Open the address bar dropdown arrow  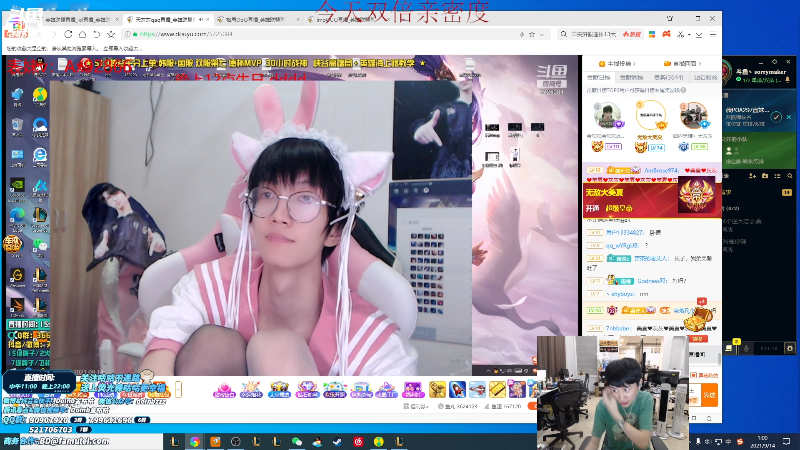[x=541, y=34]
